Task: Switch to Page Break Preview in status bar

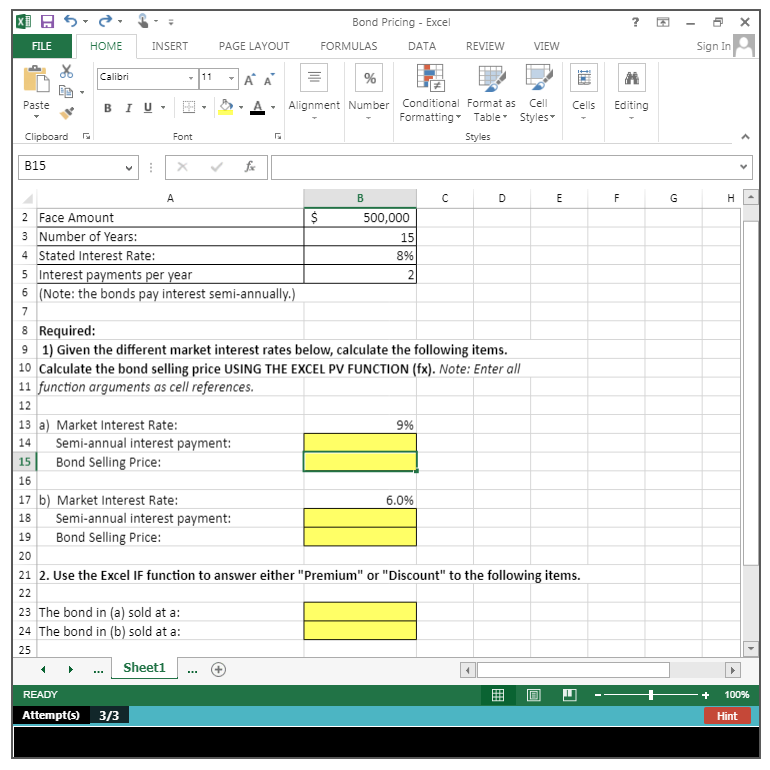Action: click(570, 695)
